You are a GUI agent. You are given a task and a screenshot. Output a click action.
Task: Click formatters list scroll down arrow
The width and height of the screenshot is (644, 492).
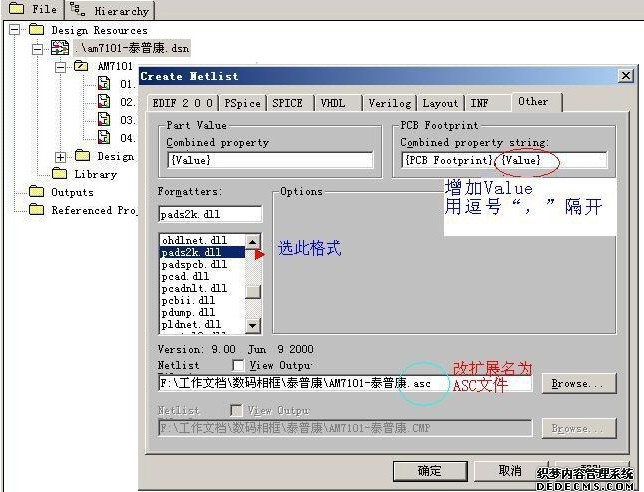coord(253,326)
